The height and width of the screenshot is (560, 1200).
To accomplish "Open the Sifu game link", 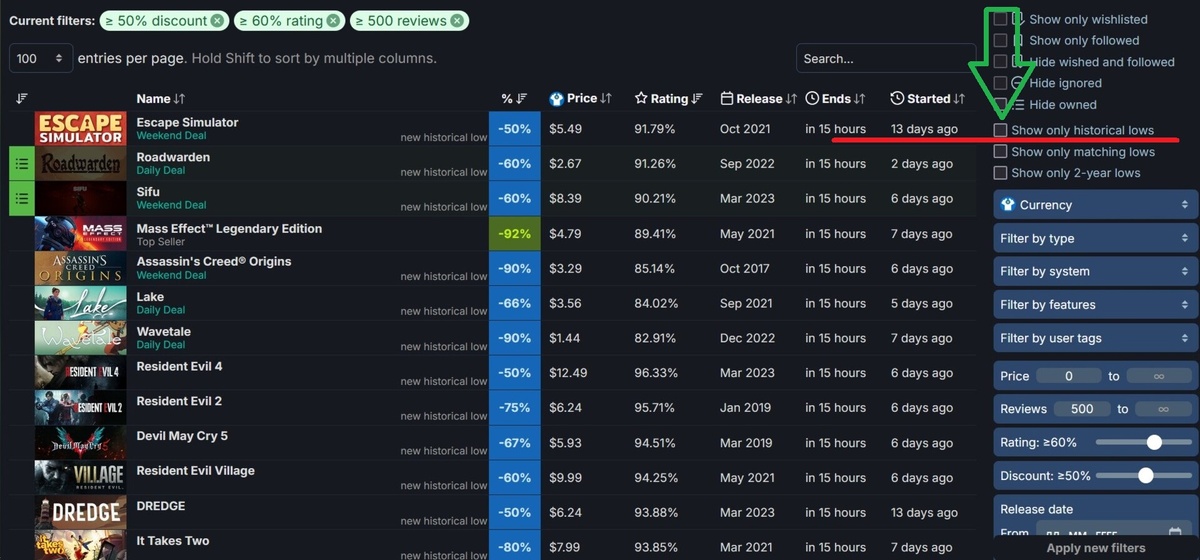I will (148, 192).
